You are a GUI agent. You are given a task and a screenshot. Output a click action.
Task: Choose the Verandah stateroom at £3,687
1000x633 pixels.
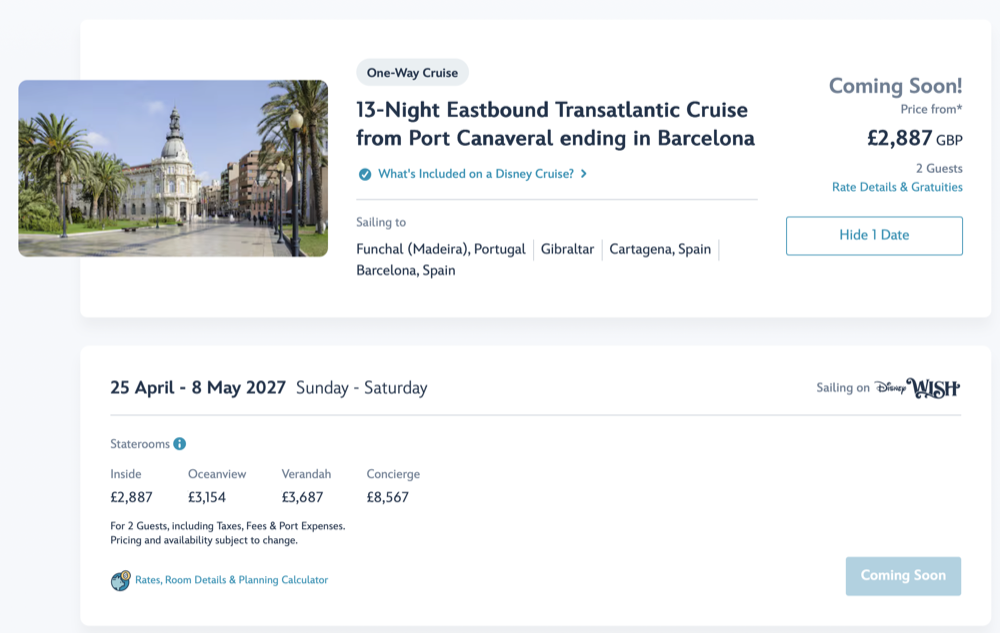(303, 497)
